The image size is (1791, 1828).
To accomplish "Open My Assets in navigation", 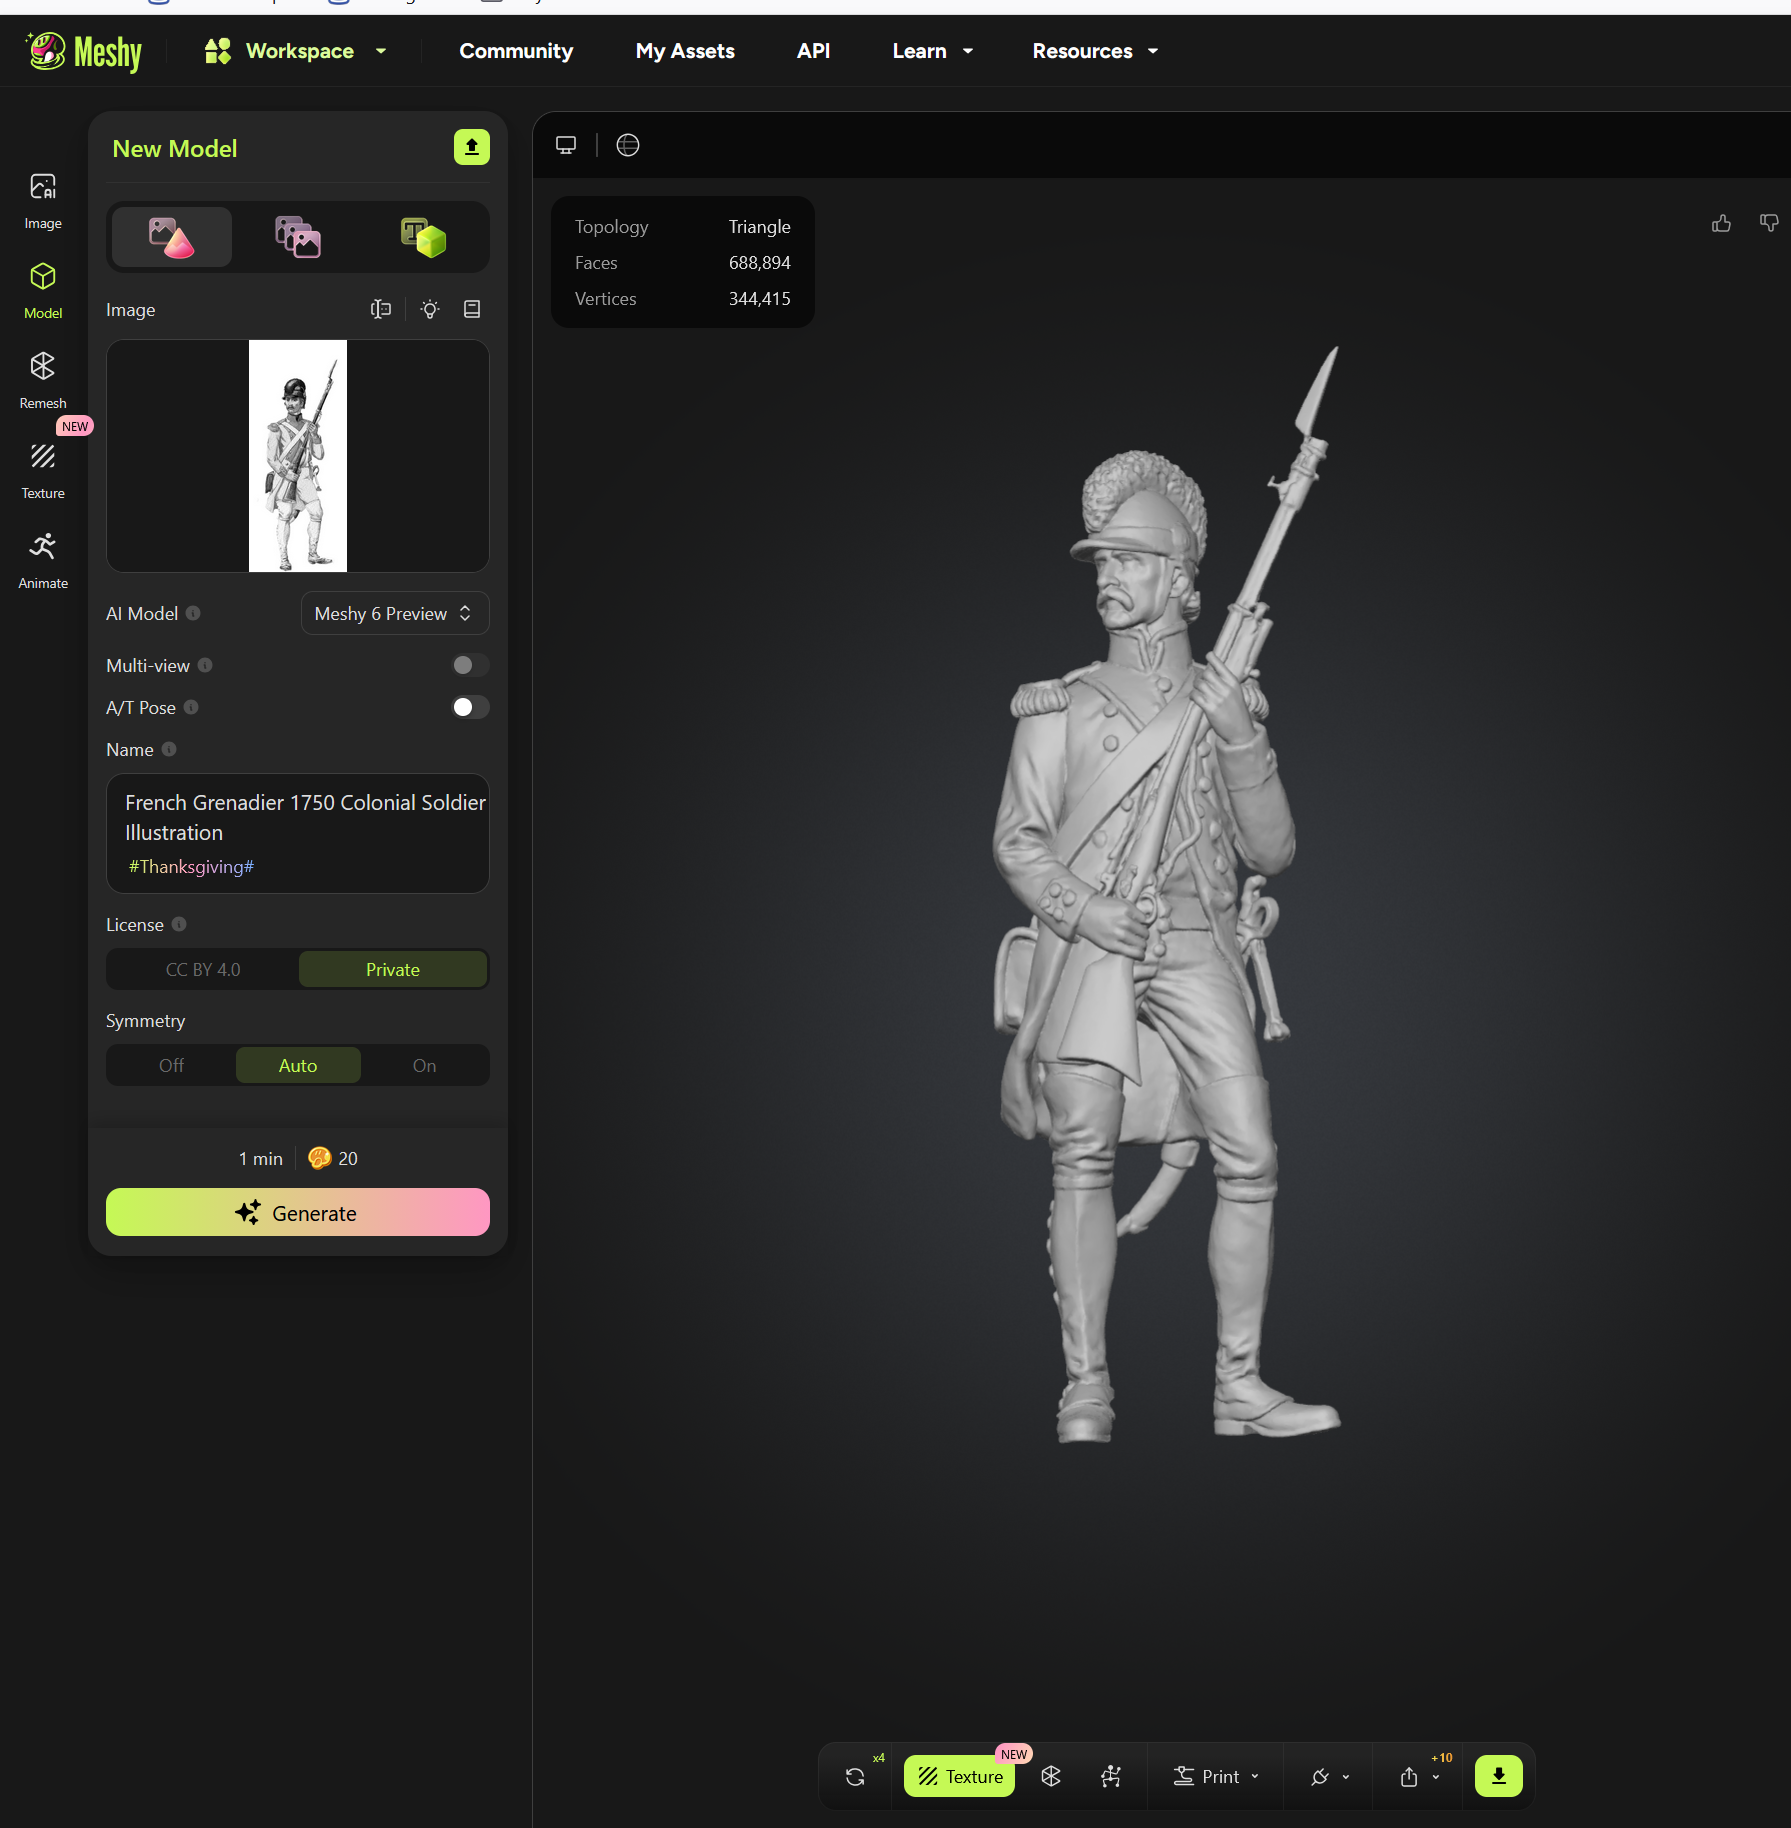I will 685,51.
